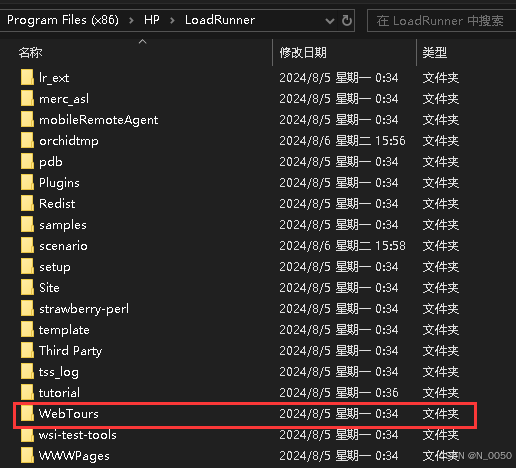The image size is (516, 468).
Task: Click the lr_ext folder icon
Action: 27,77
